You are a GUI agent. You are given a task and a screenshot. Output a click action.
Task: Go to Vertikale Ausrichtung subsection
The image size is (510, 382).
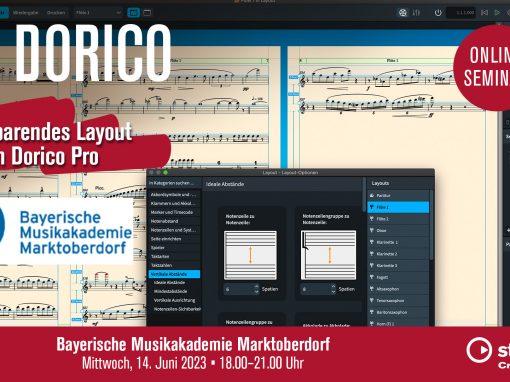(174, 300)
